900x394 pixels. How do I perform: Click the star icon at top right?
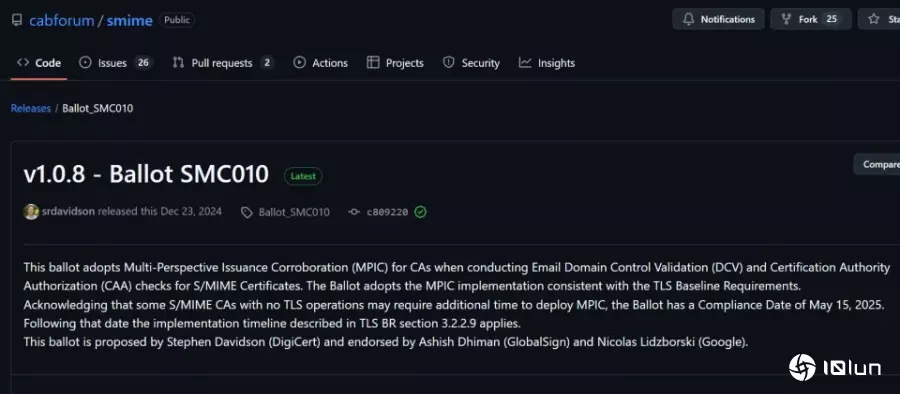click(x=874, y=20)
